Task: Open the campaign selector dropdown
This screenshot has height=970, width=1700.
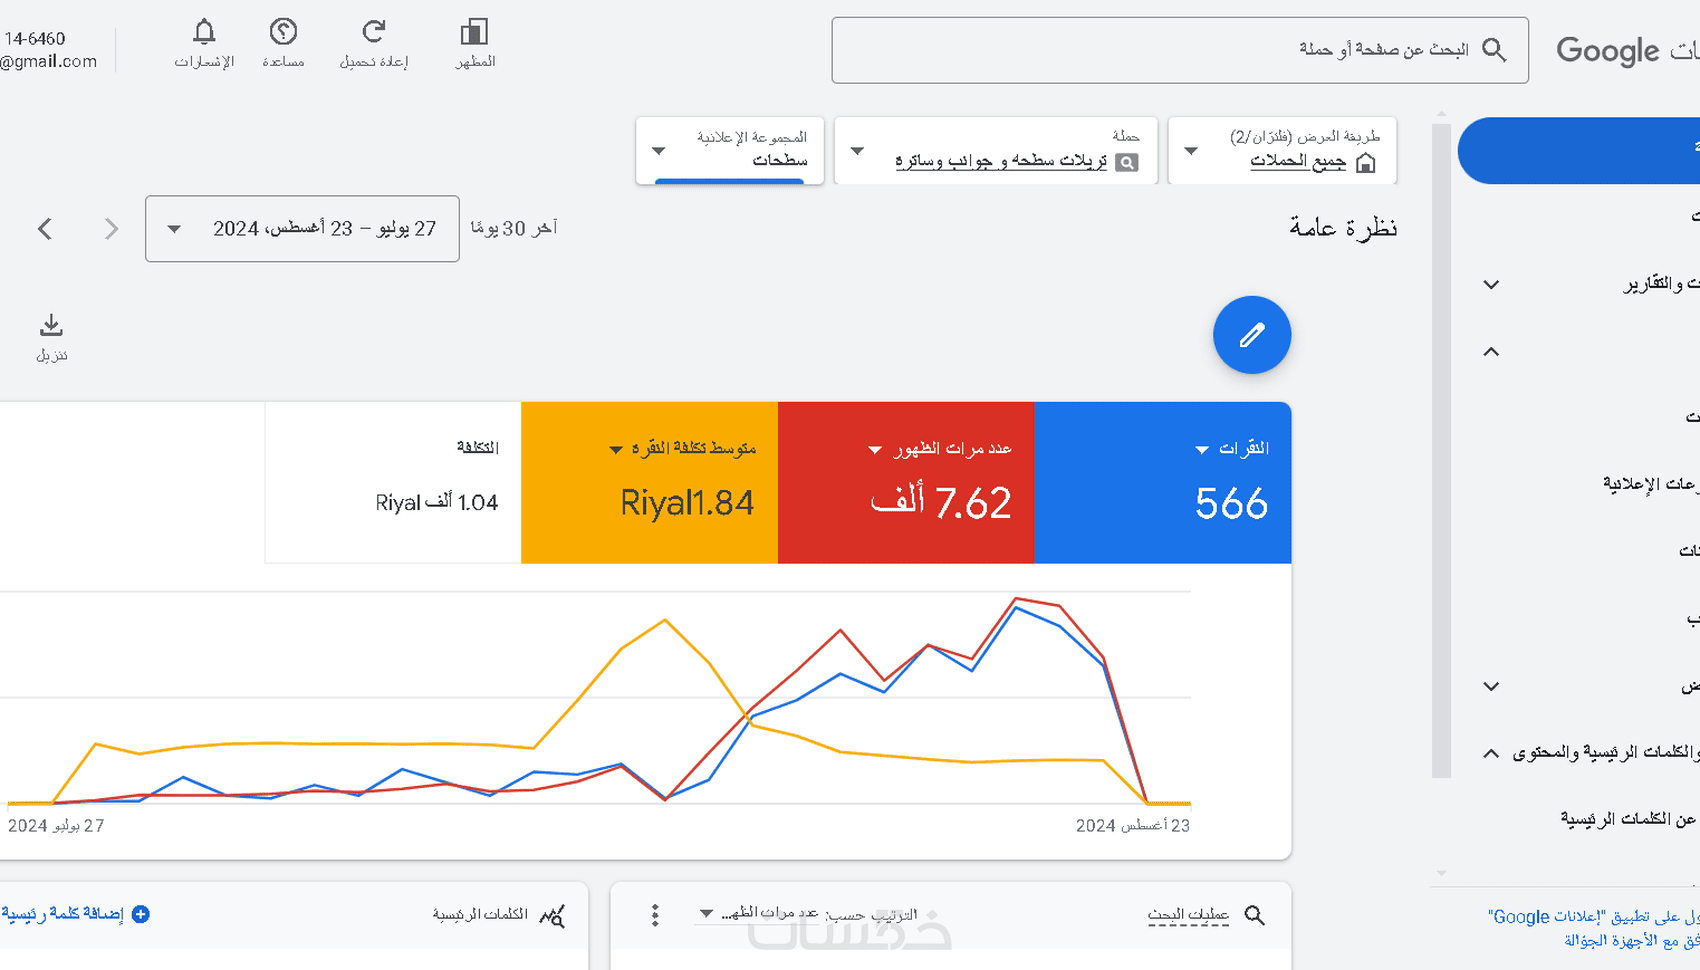Action: tap(995, 151)
